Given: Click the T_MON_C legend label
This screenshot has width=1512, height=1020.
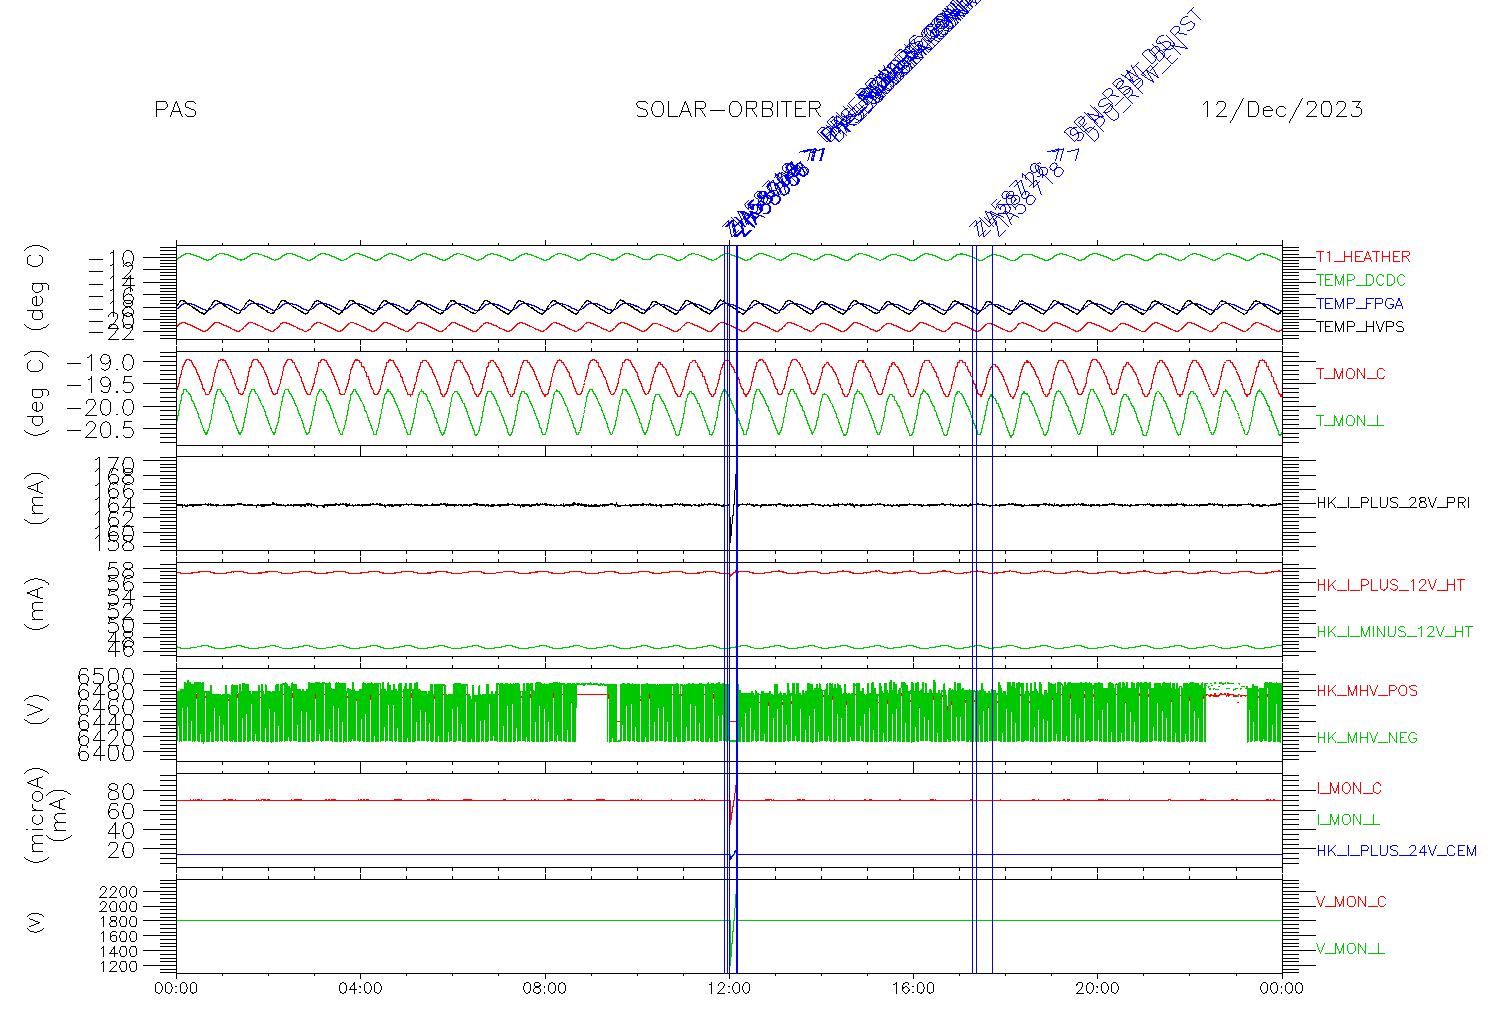Looking at the screenshot, I should 1351,374.
